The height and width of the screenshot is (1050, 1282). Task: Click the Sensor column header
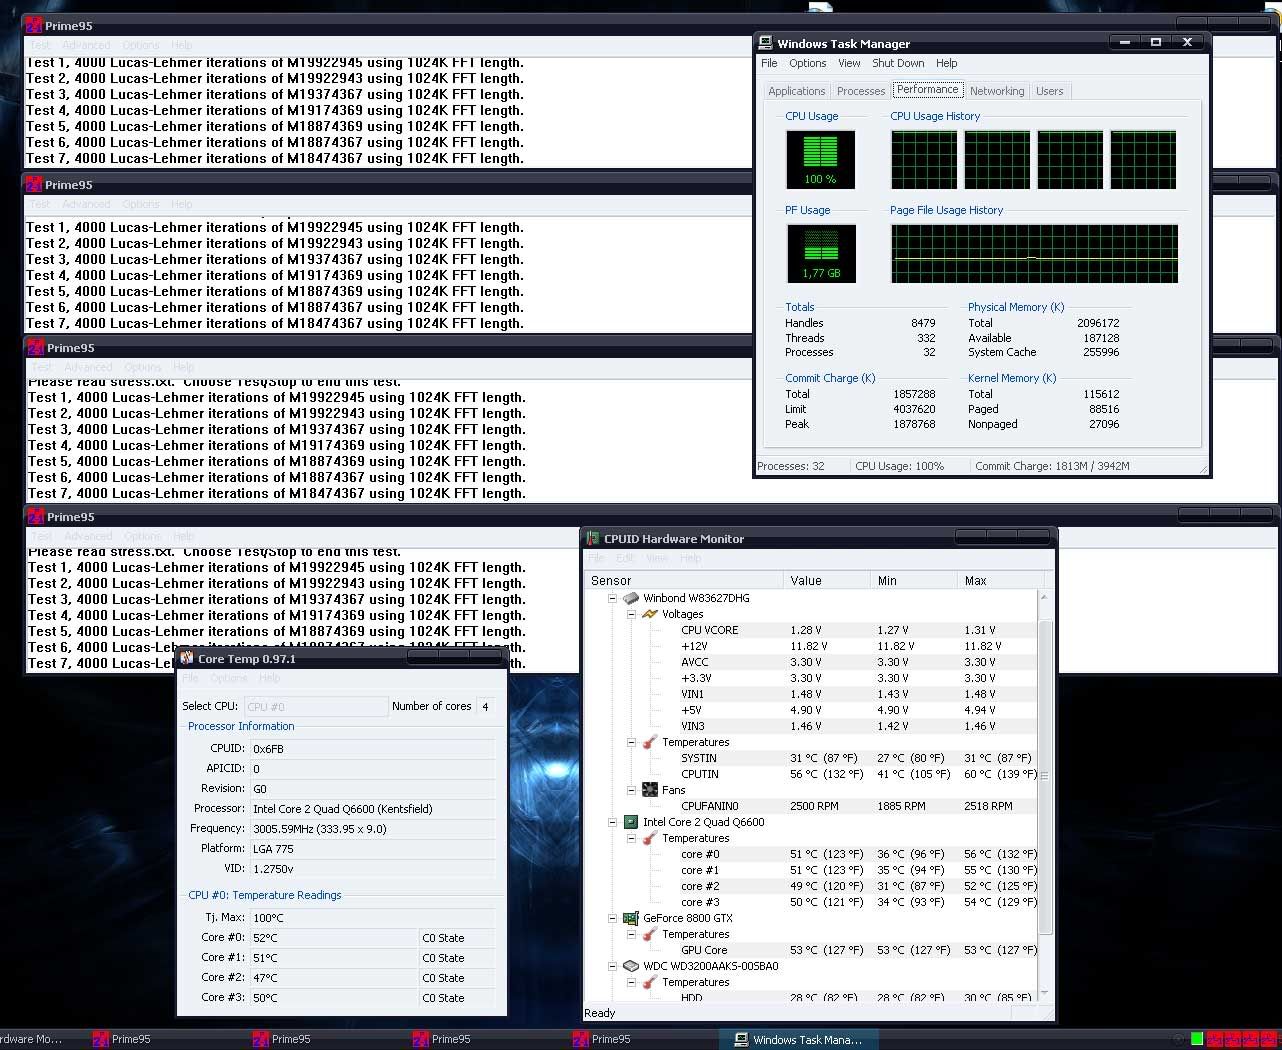coord(684,580)
